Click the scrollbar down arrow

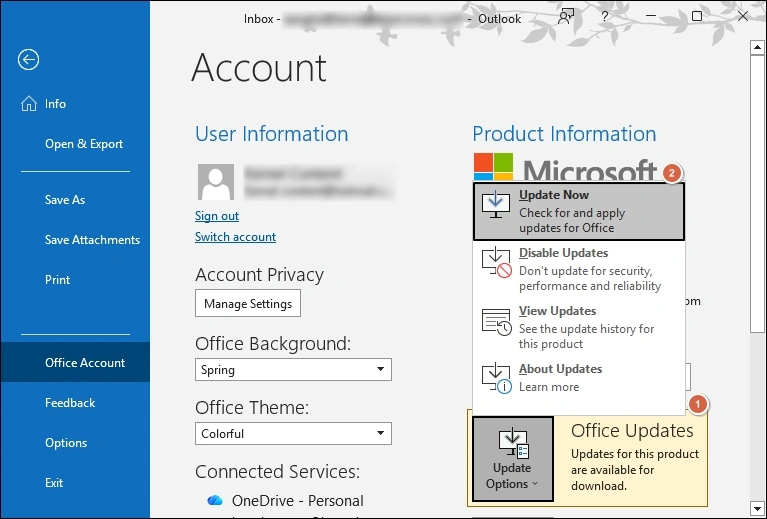tap(757, 508)
